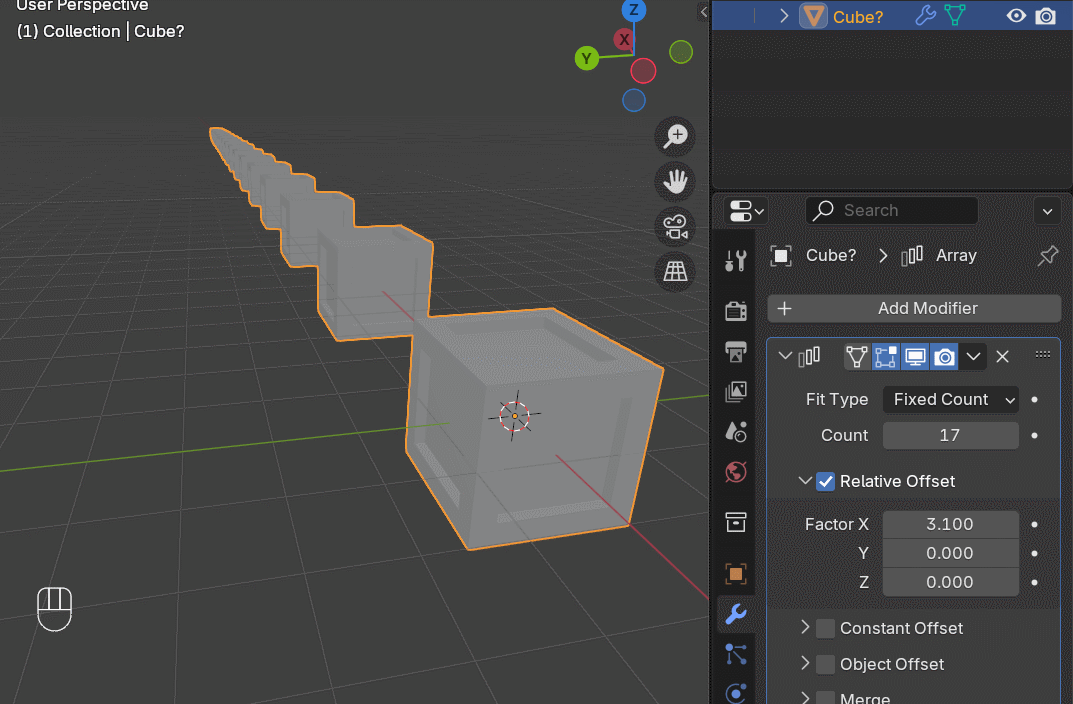The height and width of the screenshot is (704, 1073).
Task: Expand the Cube? item in outliner
Action: pos(784,16)
